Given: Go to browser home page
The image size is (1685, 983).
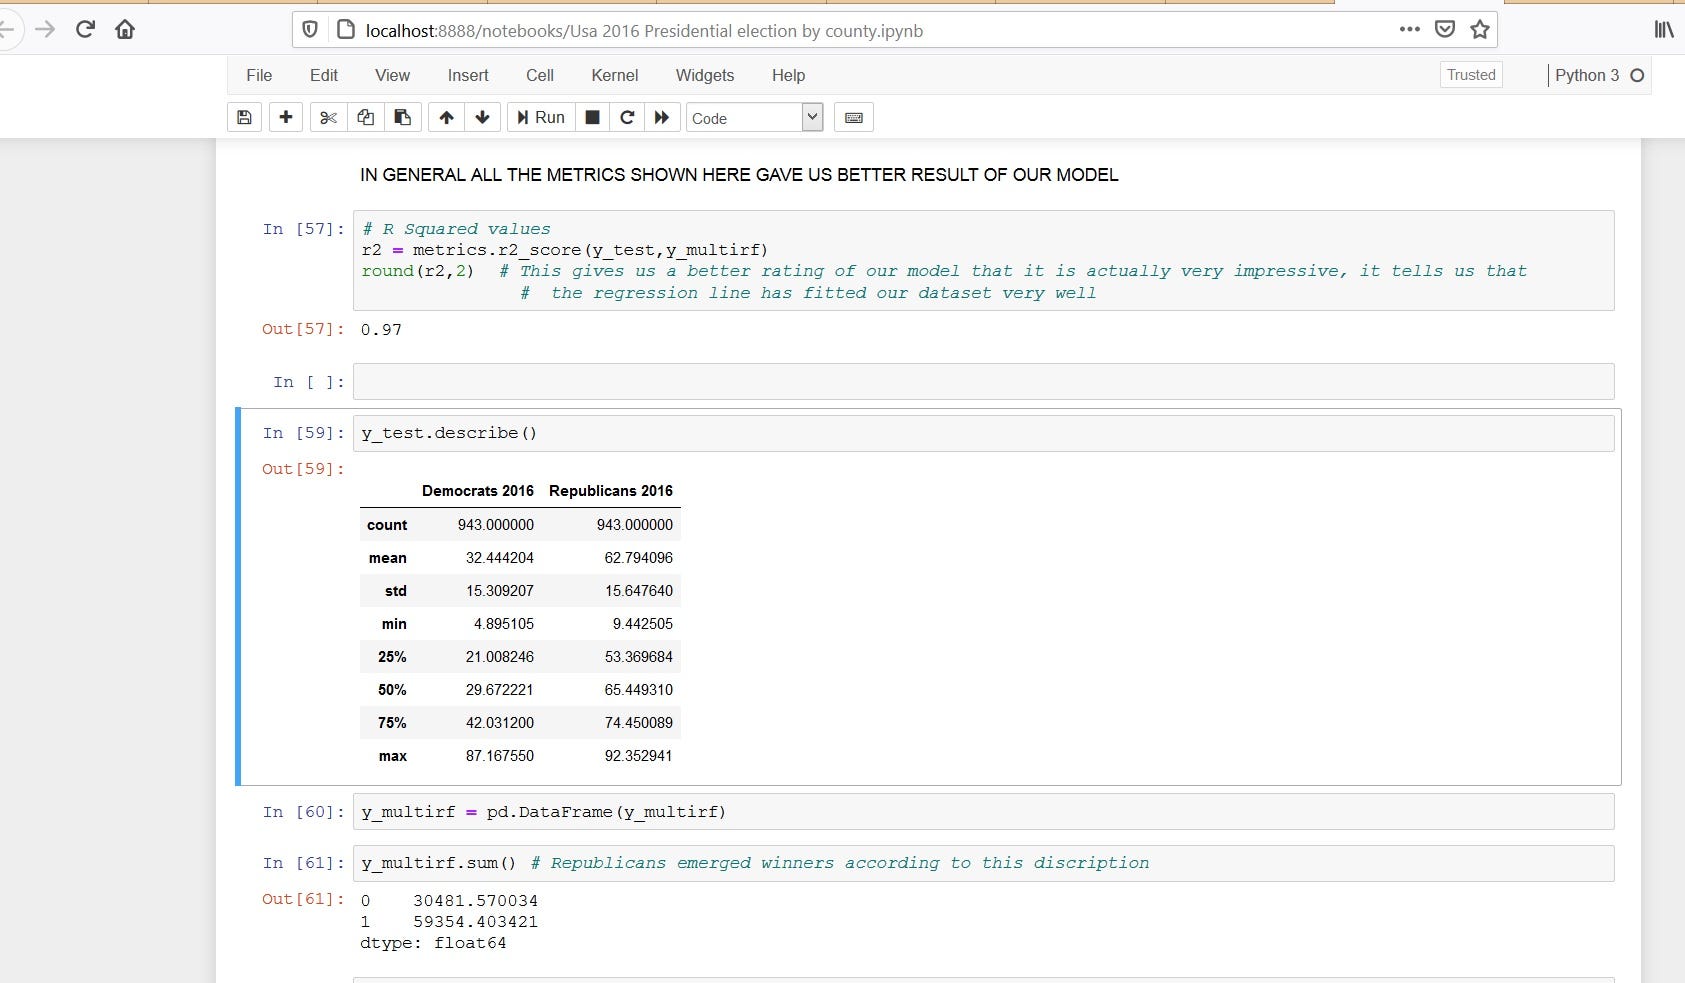Looking at the screenshot, I should [x=125, y=29].
